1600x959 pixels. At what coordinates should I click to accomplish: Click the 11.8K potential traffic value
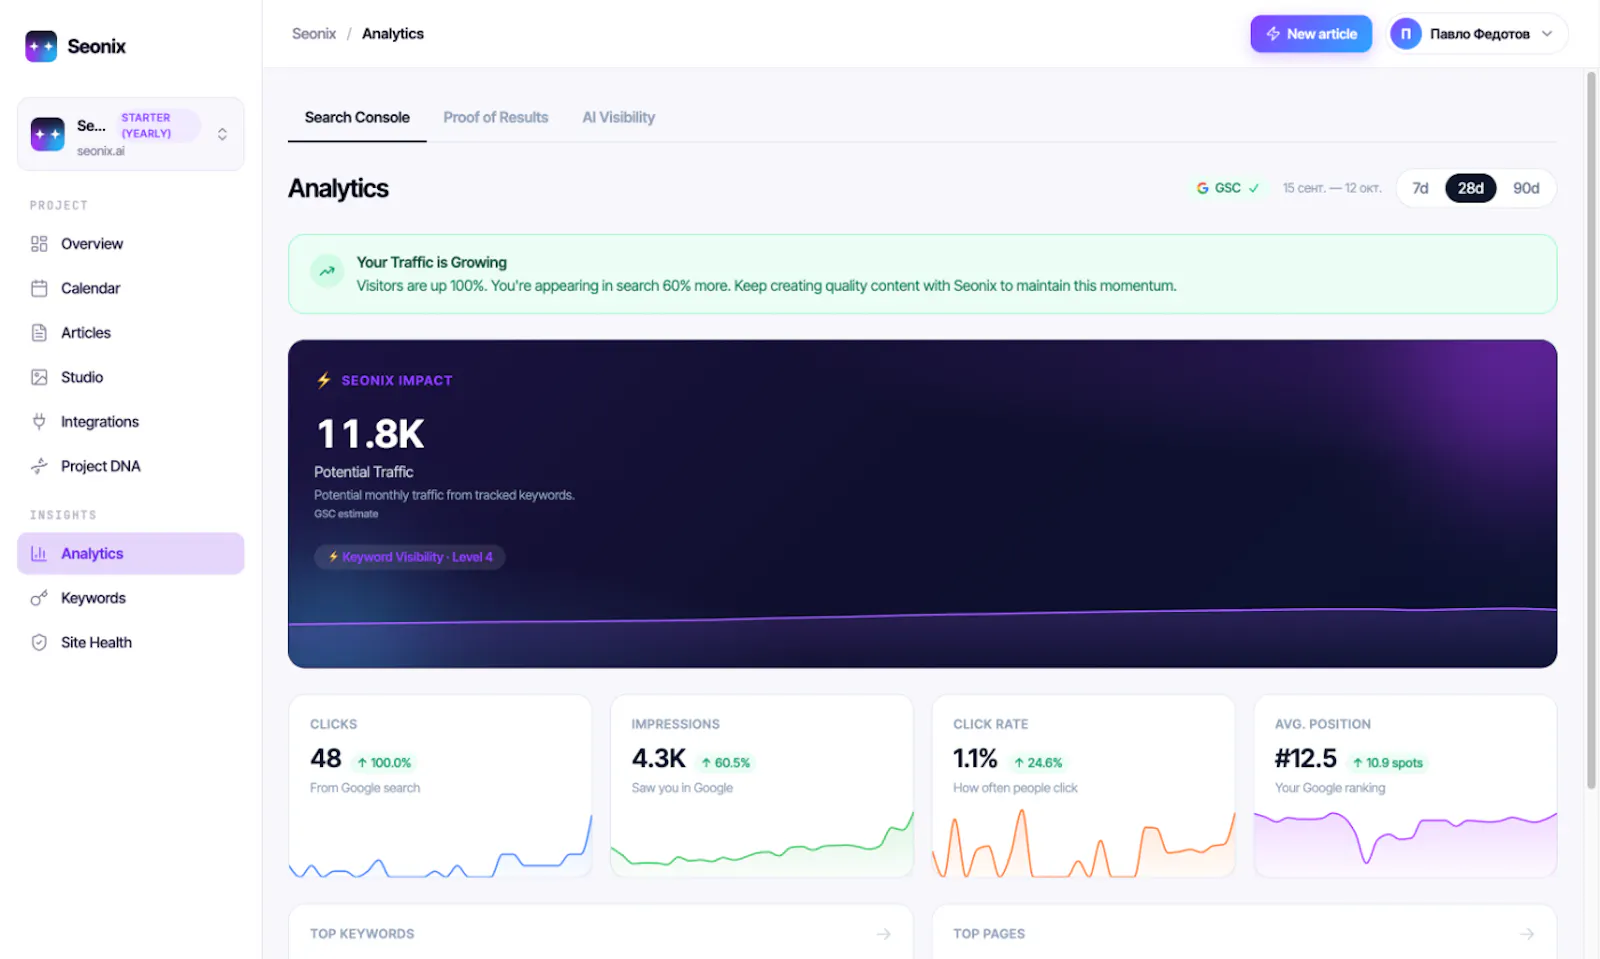371,434
